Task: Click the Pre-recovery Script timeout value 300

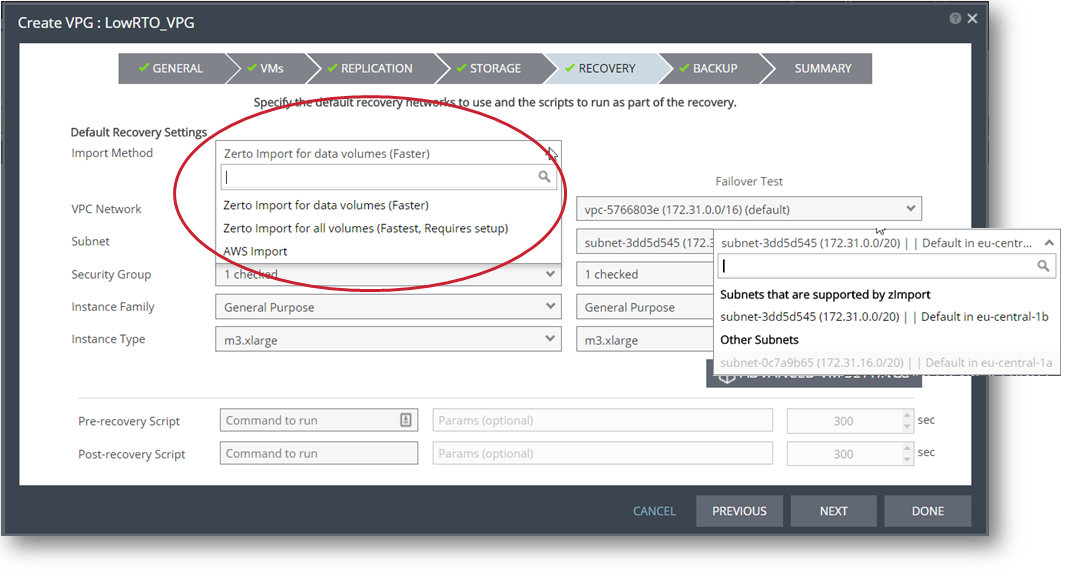Action: pos(843,421)
